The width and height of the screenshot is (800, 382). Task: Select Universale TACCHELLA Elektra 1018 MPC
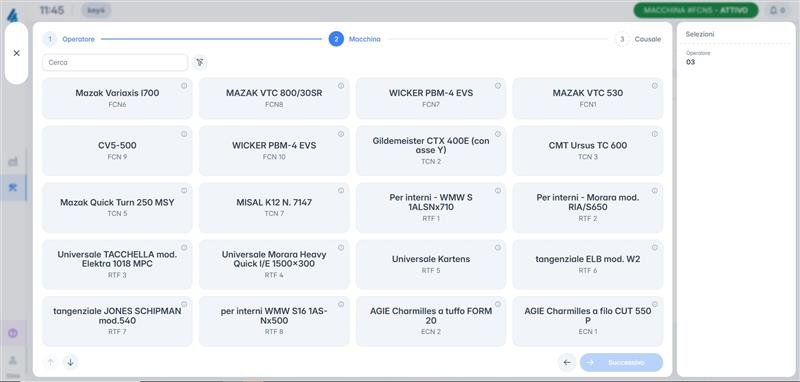117,264
